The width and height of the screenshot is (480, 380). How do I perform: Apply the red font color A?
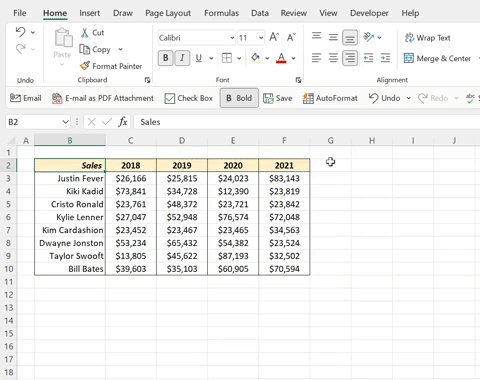click(281, 58)
